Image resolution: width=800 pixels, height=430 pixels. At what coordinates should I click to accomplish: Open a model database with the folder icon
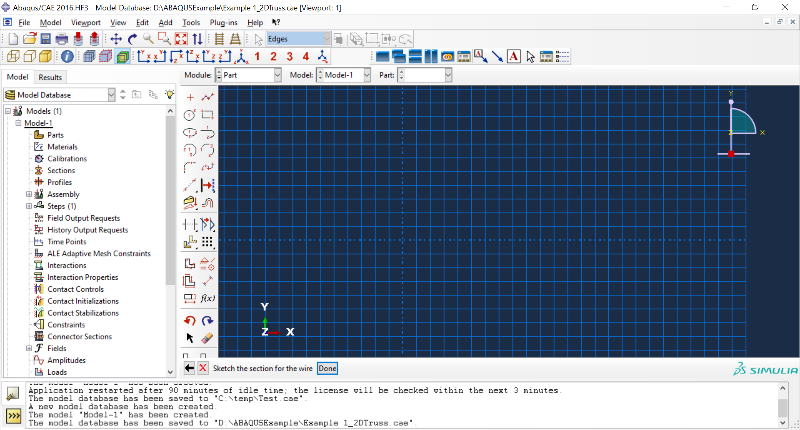pyautogui.click(x=30, y=39)
